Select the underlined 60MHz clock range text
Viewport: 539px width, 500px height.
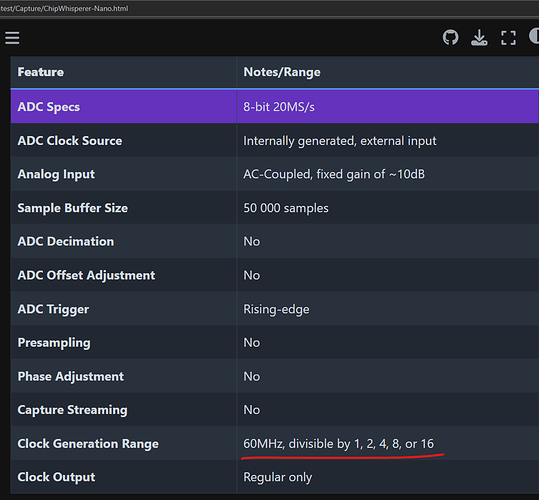pyautogui.click(x=339, y=444)
